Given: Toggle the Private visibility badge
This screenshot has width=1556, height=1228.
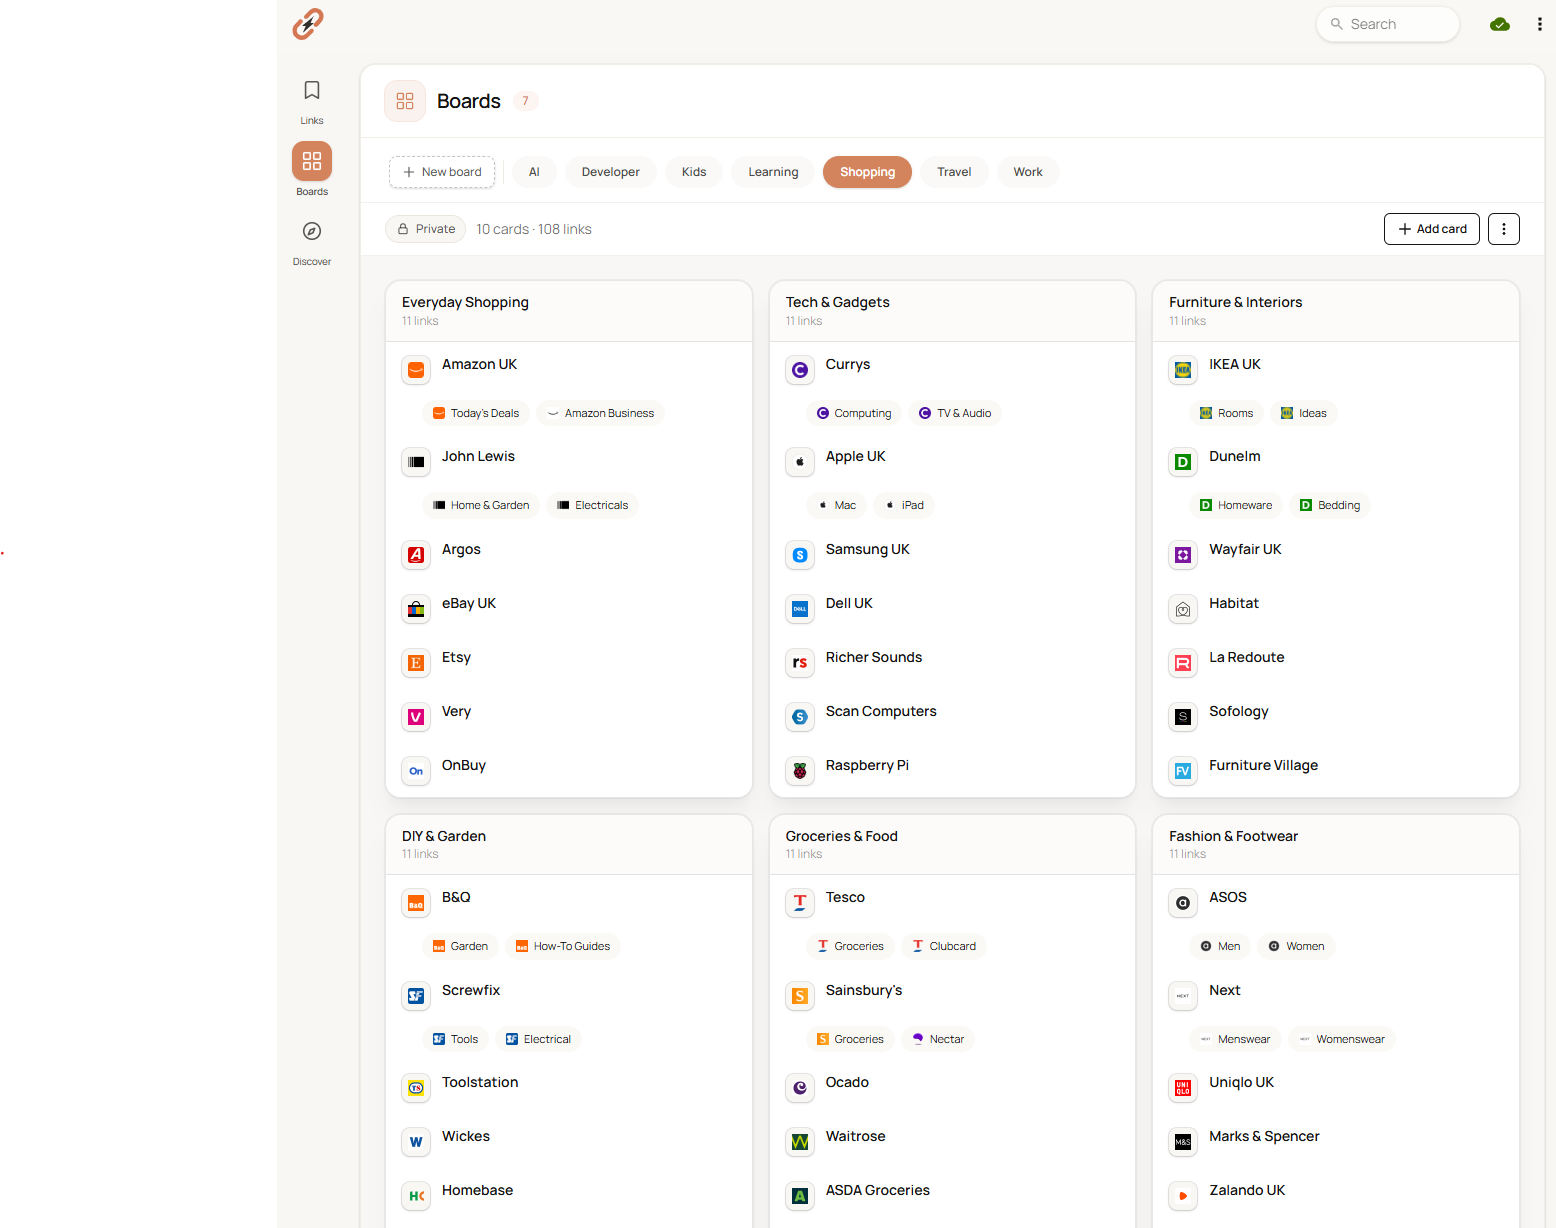Looking at the screenshot, I should (426, 229).
